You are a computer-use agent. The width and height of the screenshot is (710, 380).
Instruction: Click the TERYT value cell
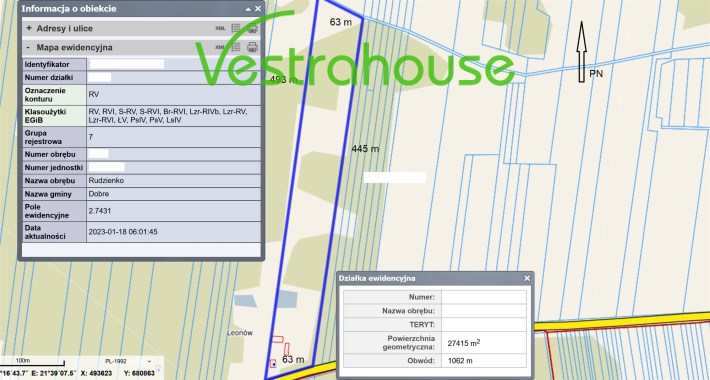point(484,324)
